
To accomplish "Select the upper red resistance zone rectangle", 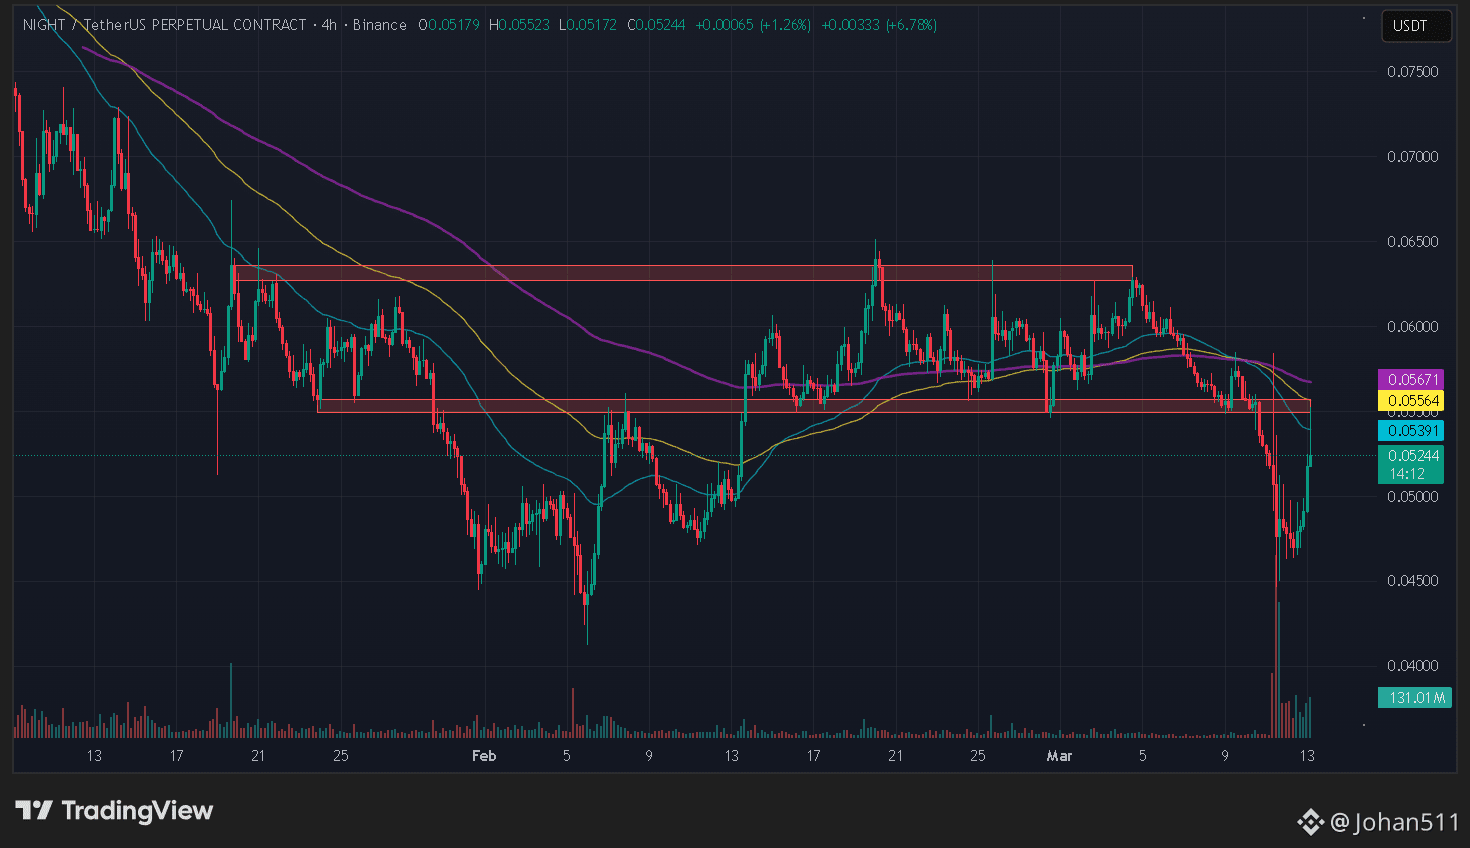I will pyautogui.click(x=683, y=273).
